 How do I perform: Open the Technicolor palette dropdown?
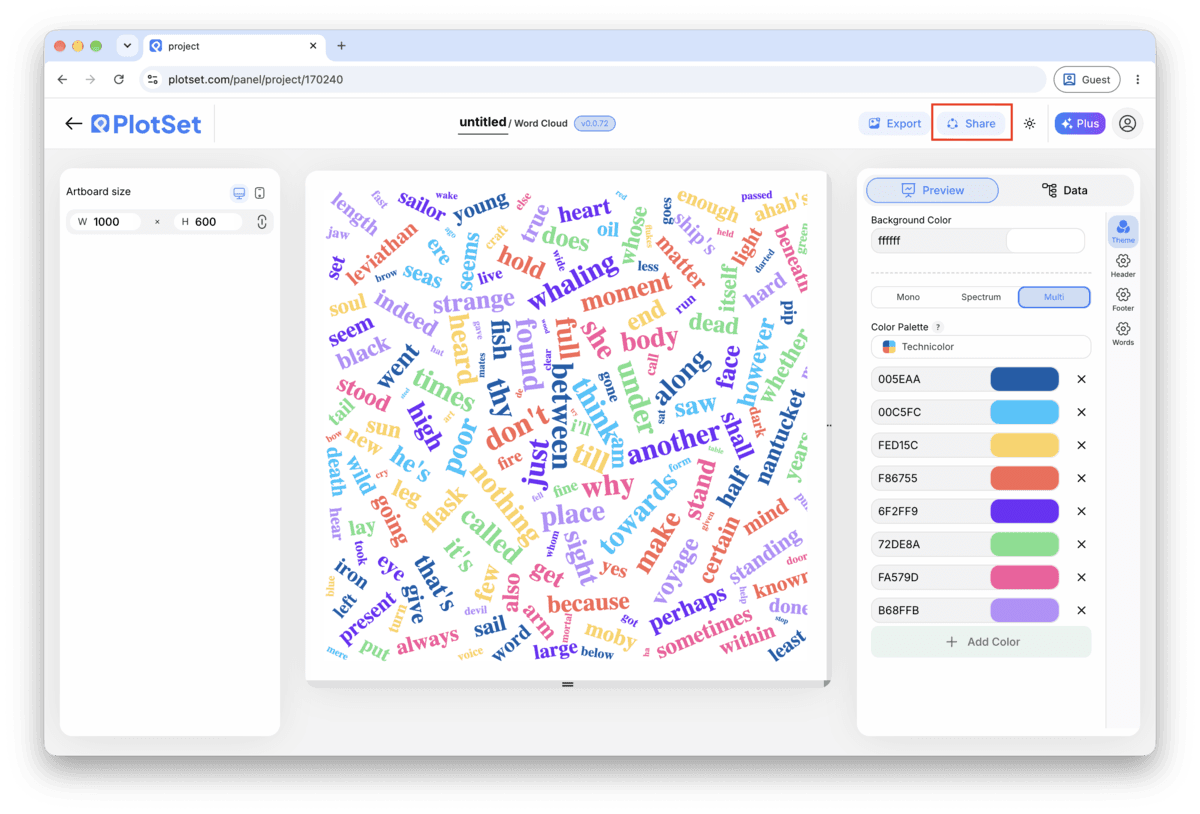(981, 347)
